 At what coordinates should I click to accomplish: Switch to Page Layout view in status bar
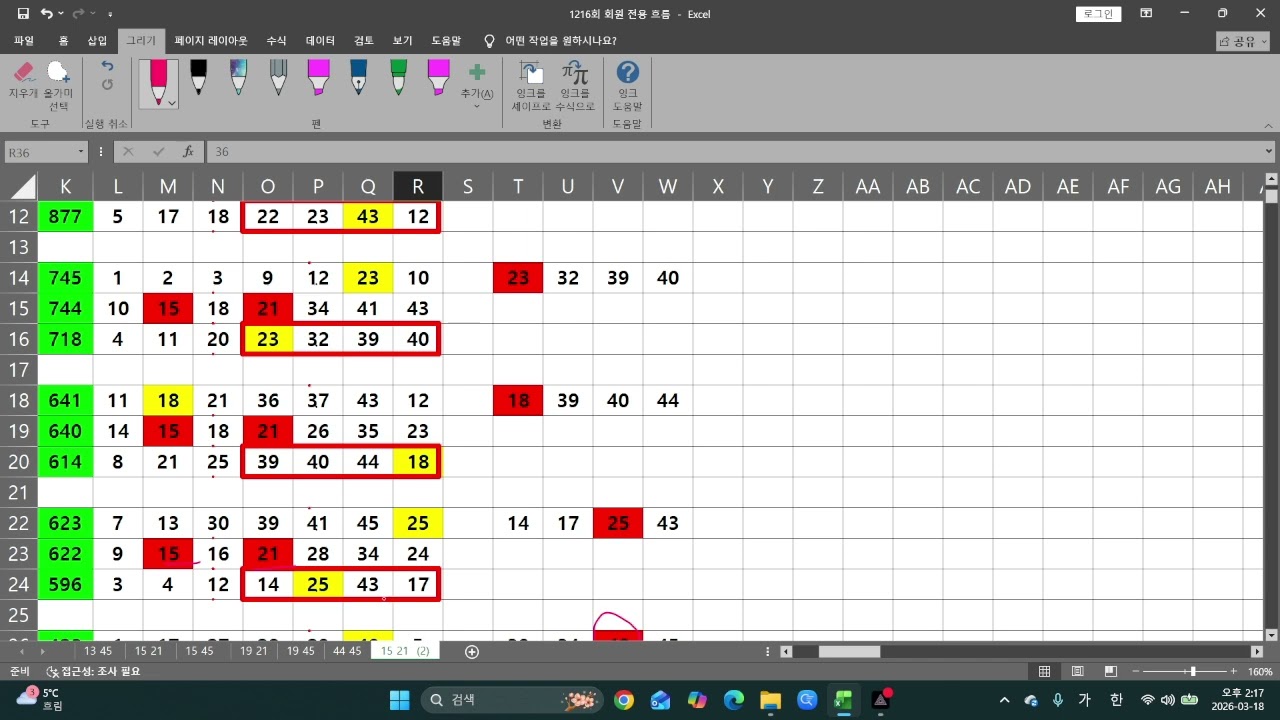1078,672
